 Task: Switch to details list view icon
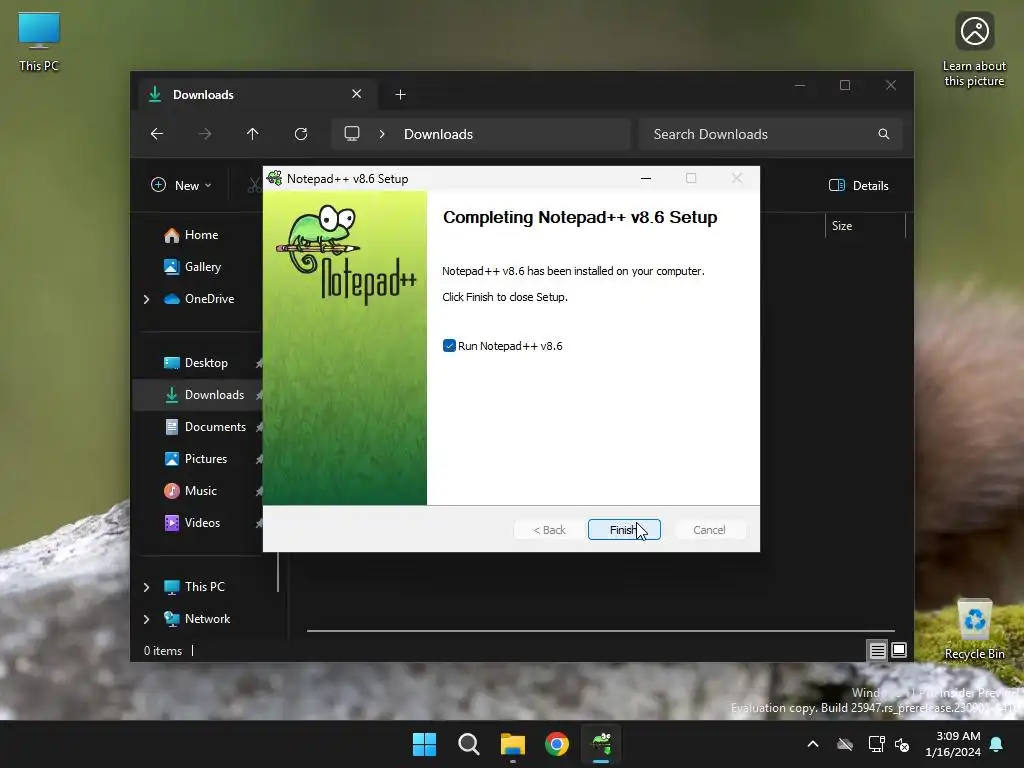pyautogui.click(x=877, y=650)
